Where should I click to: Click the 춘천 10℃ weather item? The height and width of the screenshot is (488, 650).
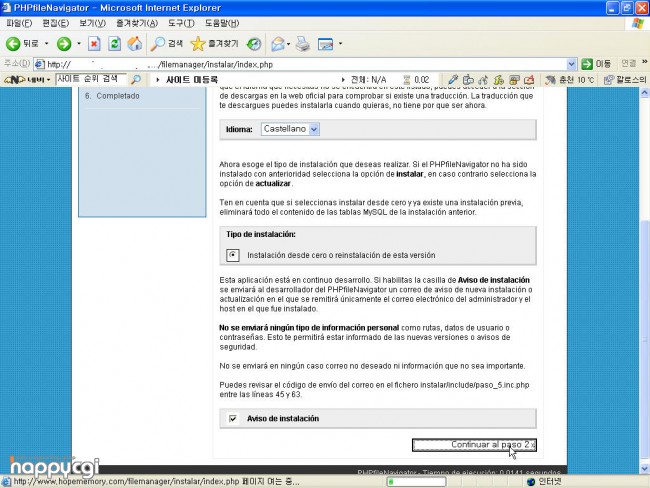pos(570,80)
